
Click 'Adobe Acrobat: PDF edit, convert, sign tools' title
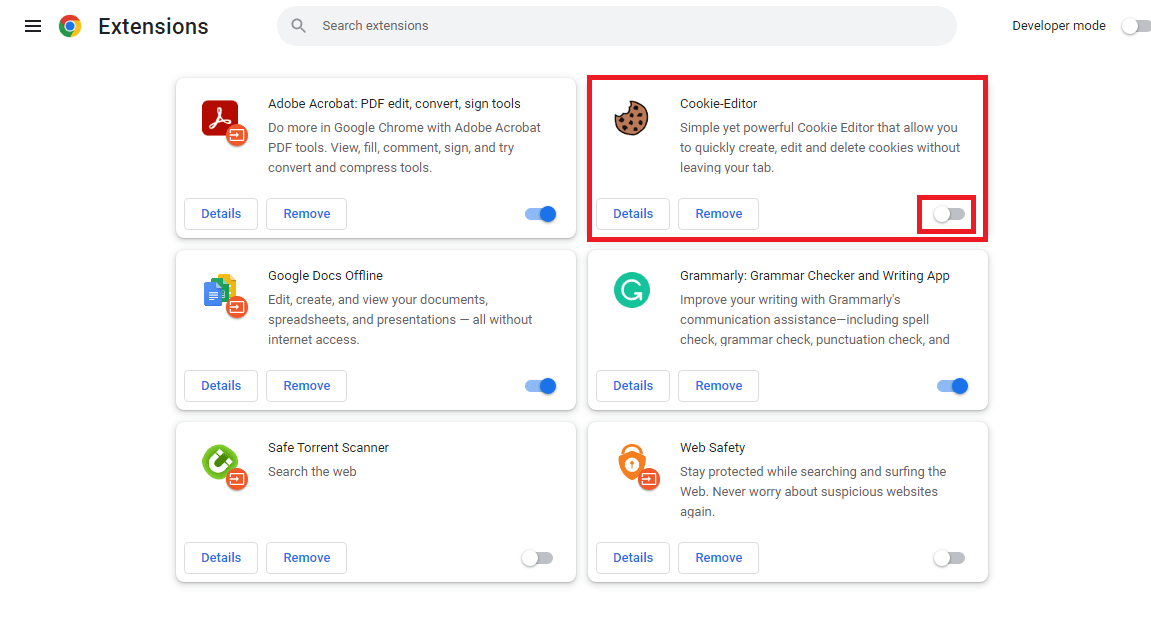click(394, 104)
